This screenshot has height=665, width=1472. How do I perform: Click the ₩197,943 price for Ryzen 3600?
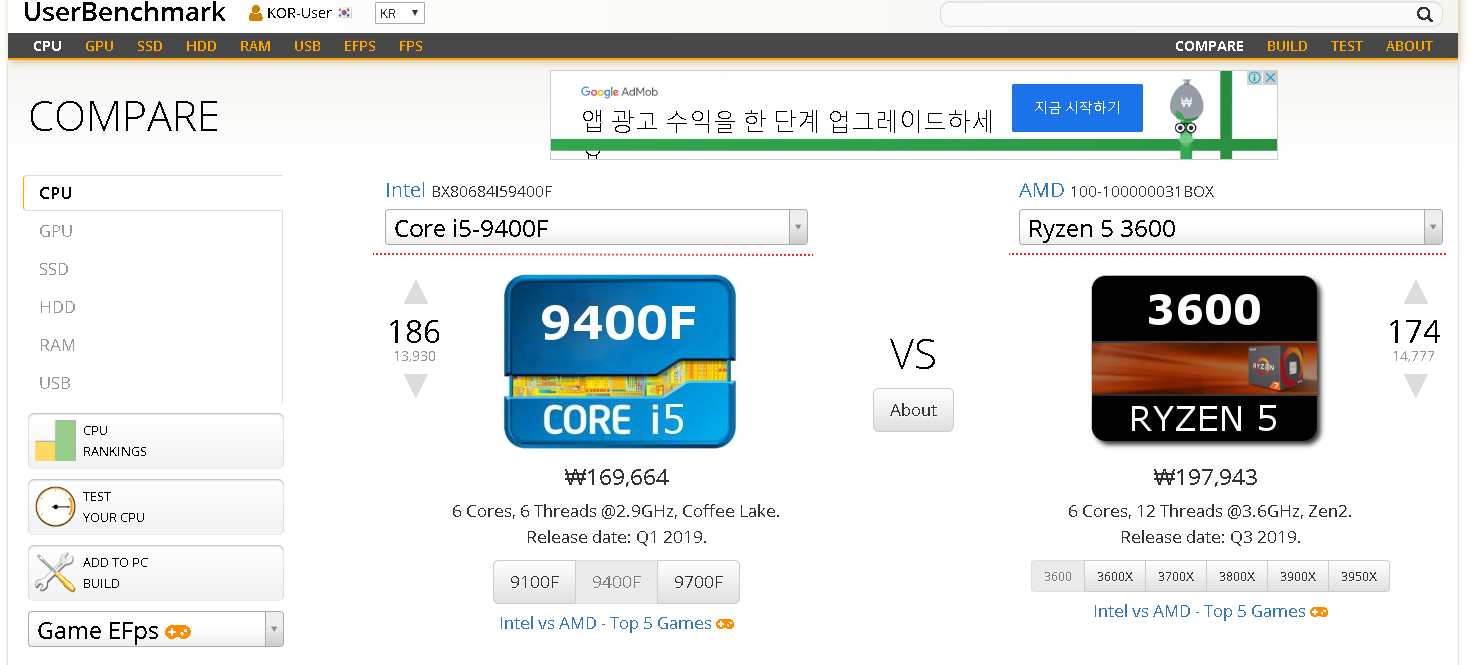tap(1205, 477)
